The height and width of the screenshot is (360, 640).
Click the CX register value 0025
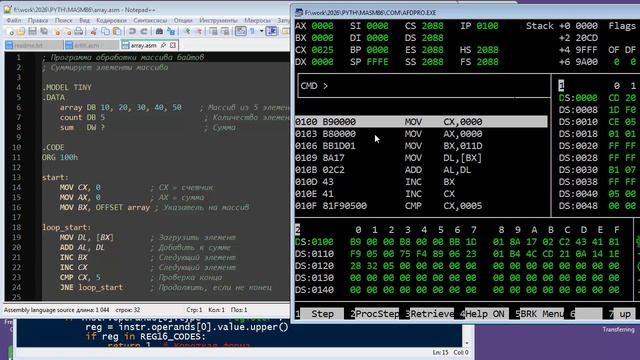322,50
